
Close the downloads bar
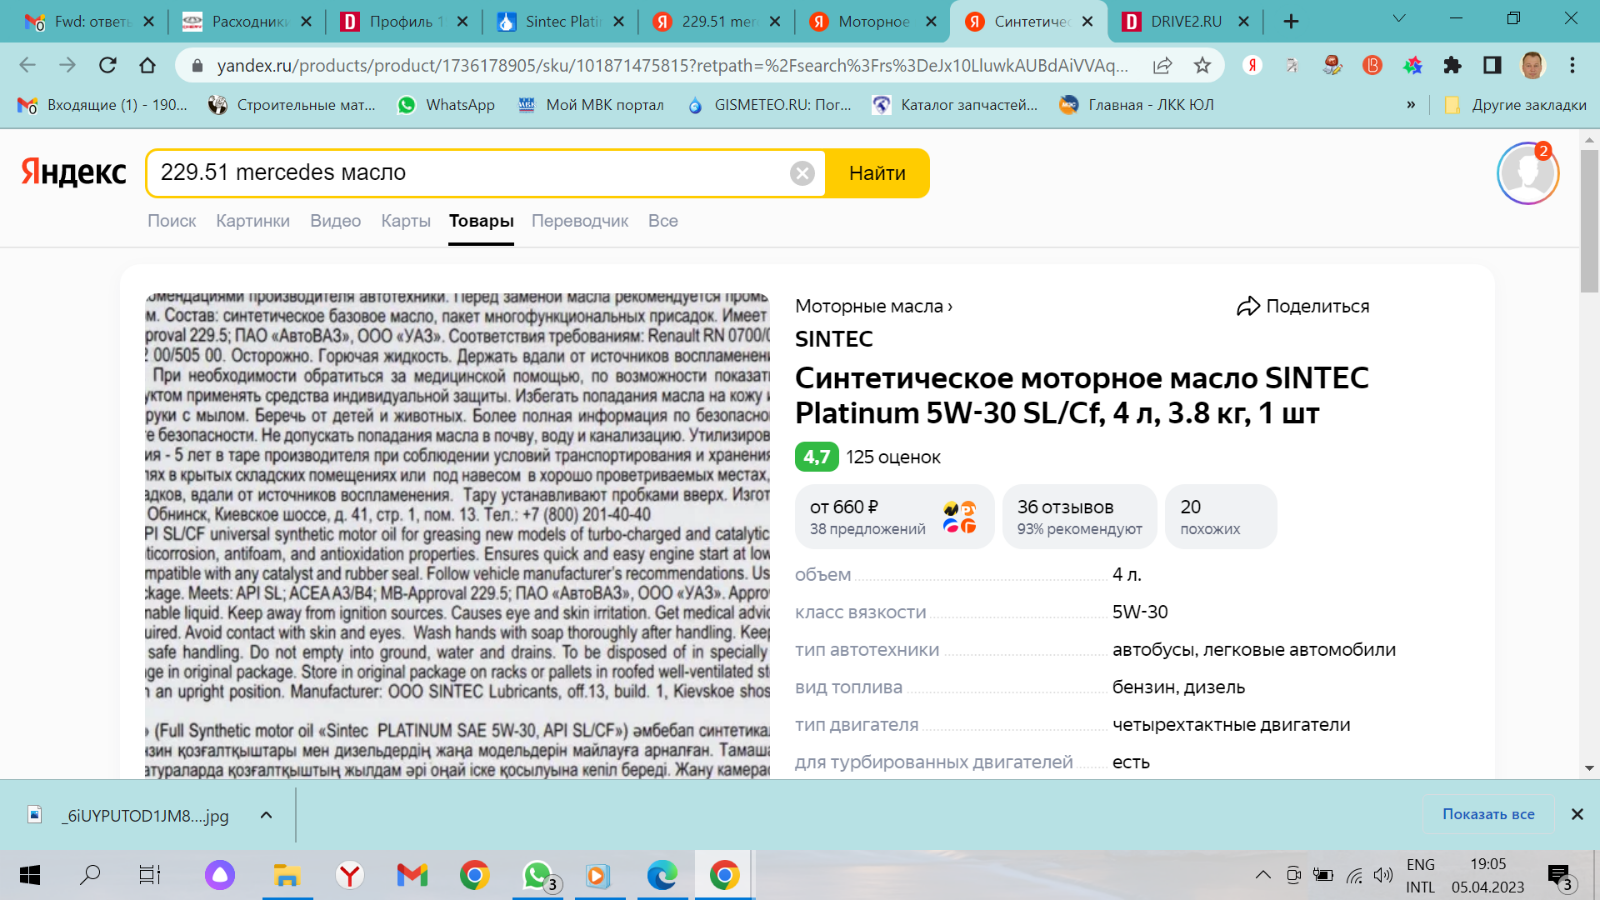(x=1577, y=814)
